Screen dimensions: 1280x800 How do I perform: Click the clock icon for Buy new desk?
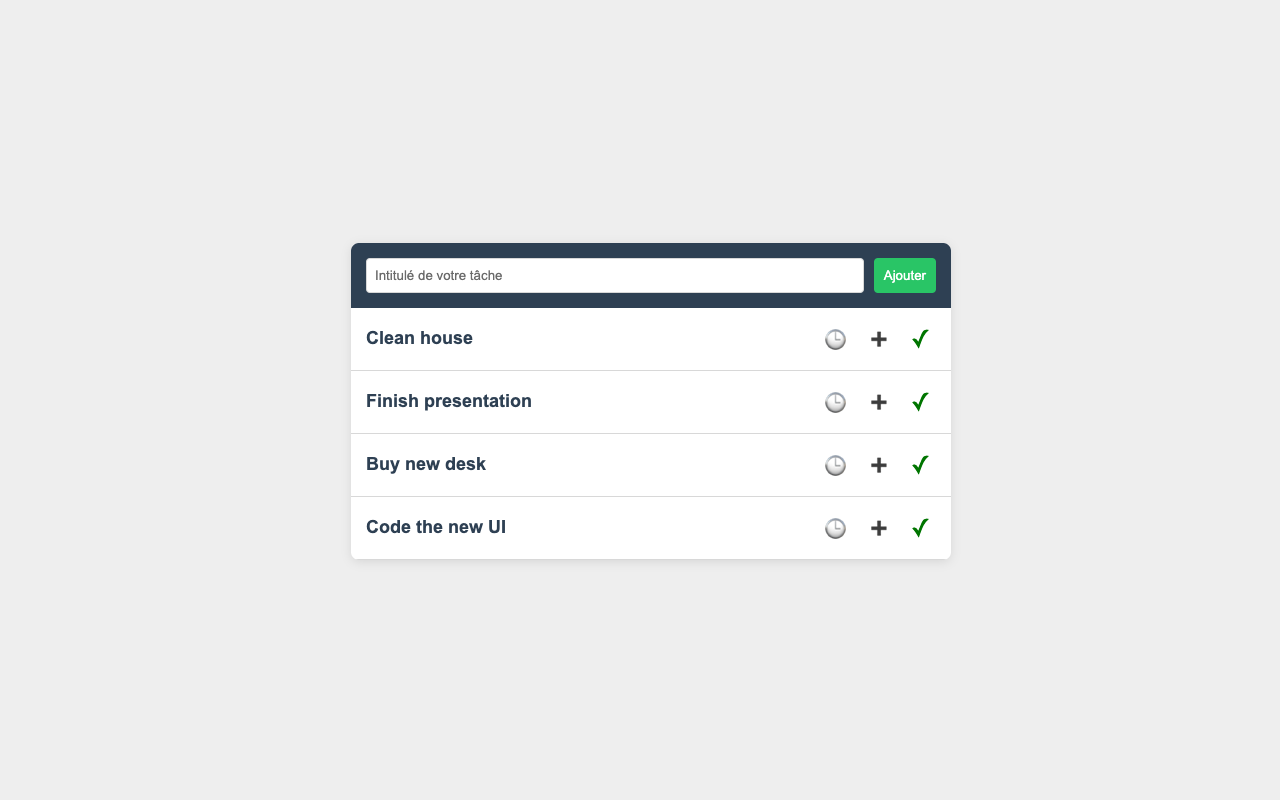tap(835, 465)
